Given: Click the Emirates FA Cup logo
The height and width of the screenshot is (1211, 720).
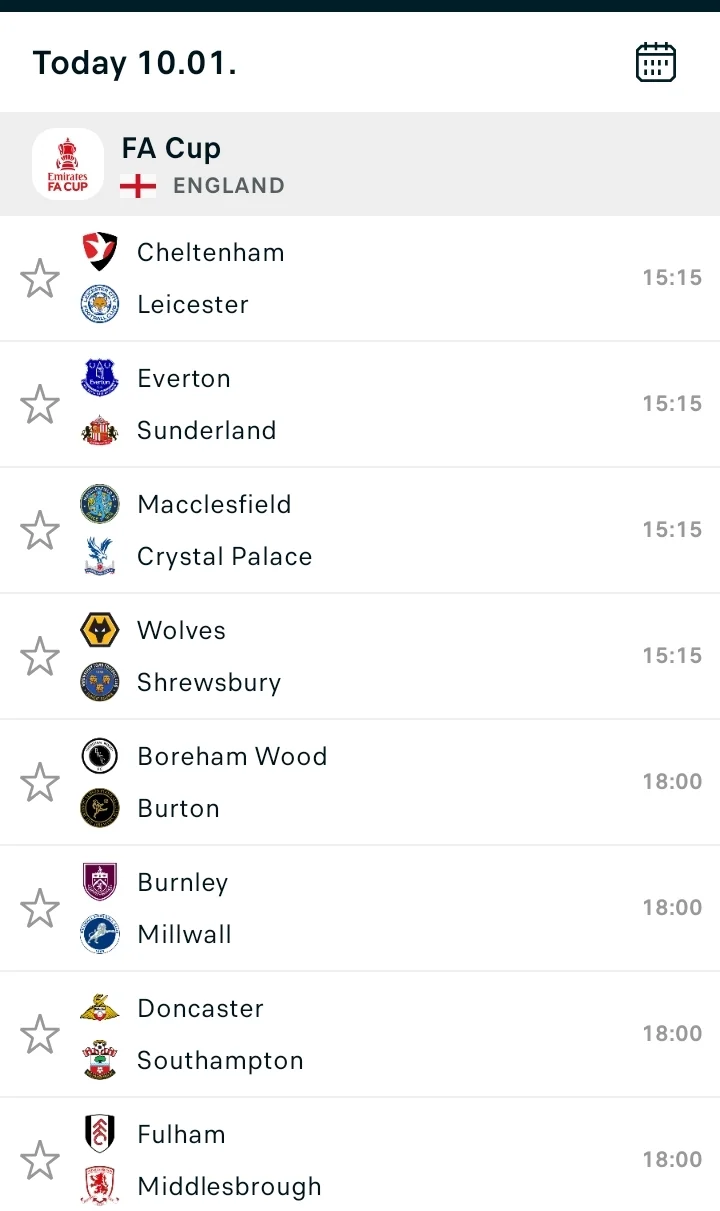Looking at the screenshot, I should (x=68, y=164).
